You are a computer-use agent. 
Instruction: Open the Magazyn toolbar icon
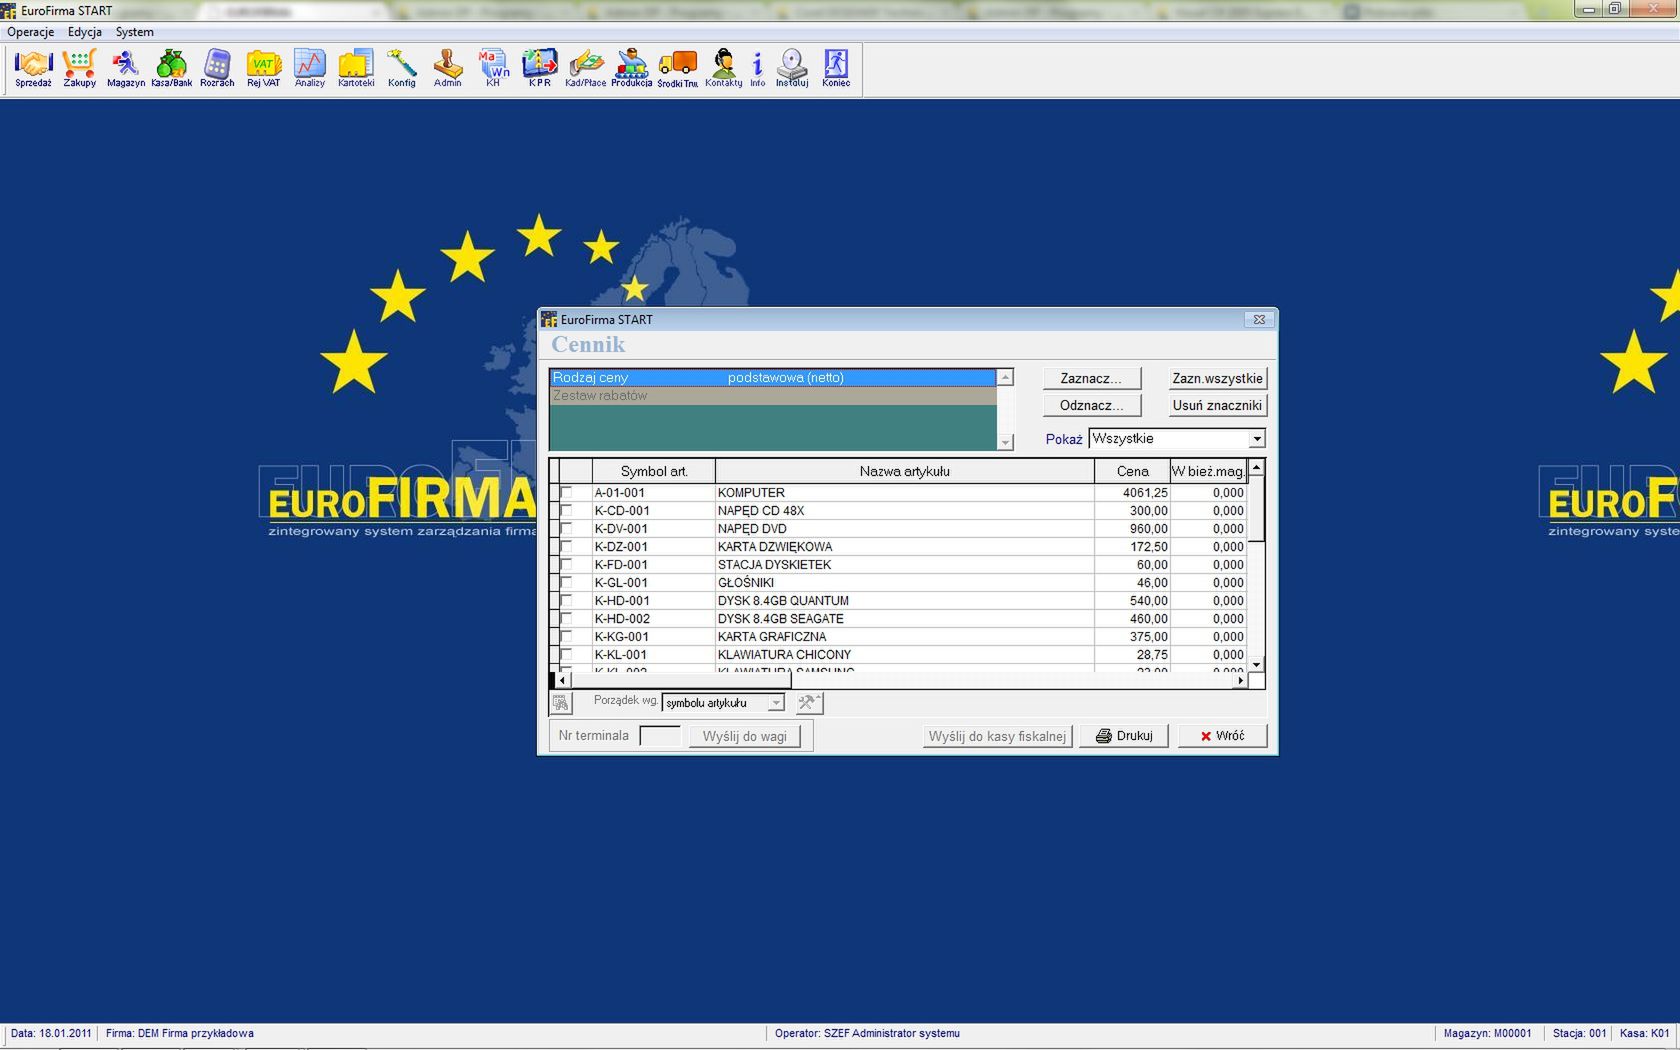click(x=125, y=68)
